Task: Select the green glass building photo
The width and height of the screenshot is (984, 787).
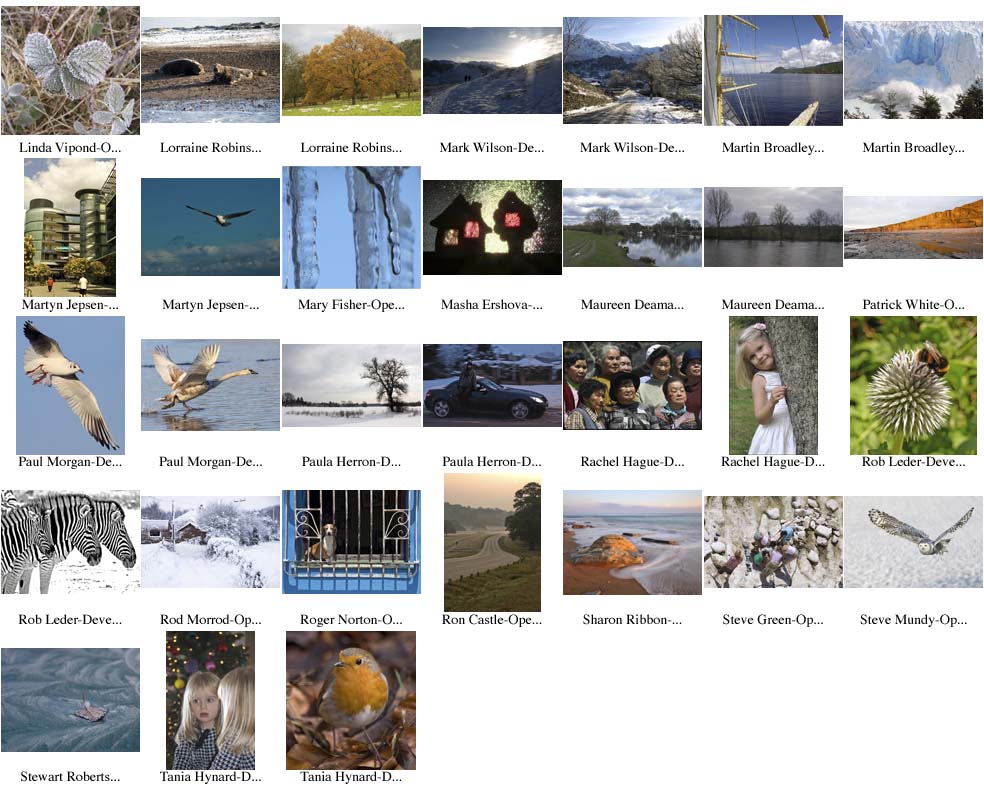Action: tap(70, 227)
